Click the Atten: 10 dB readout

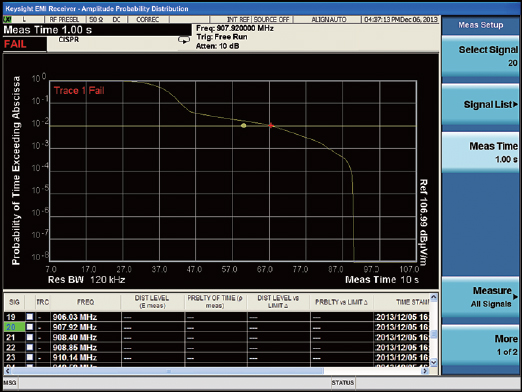(x=217, y=46)
